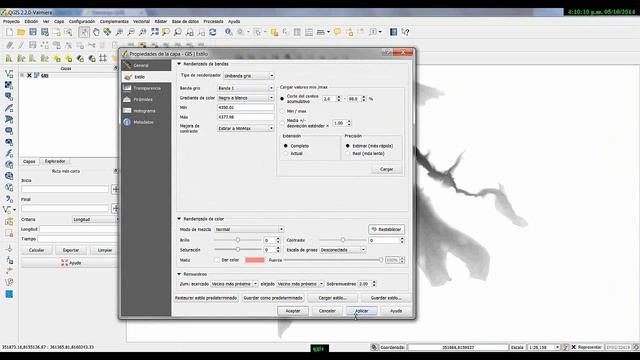
Task: Open the Ráster menu
Action: pyautogui.click(x=160, y=21)
